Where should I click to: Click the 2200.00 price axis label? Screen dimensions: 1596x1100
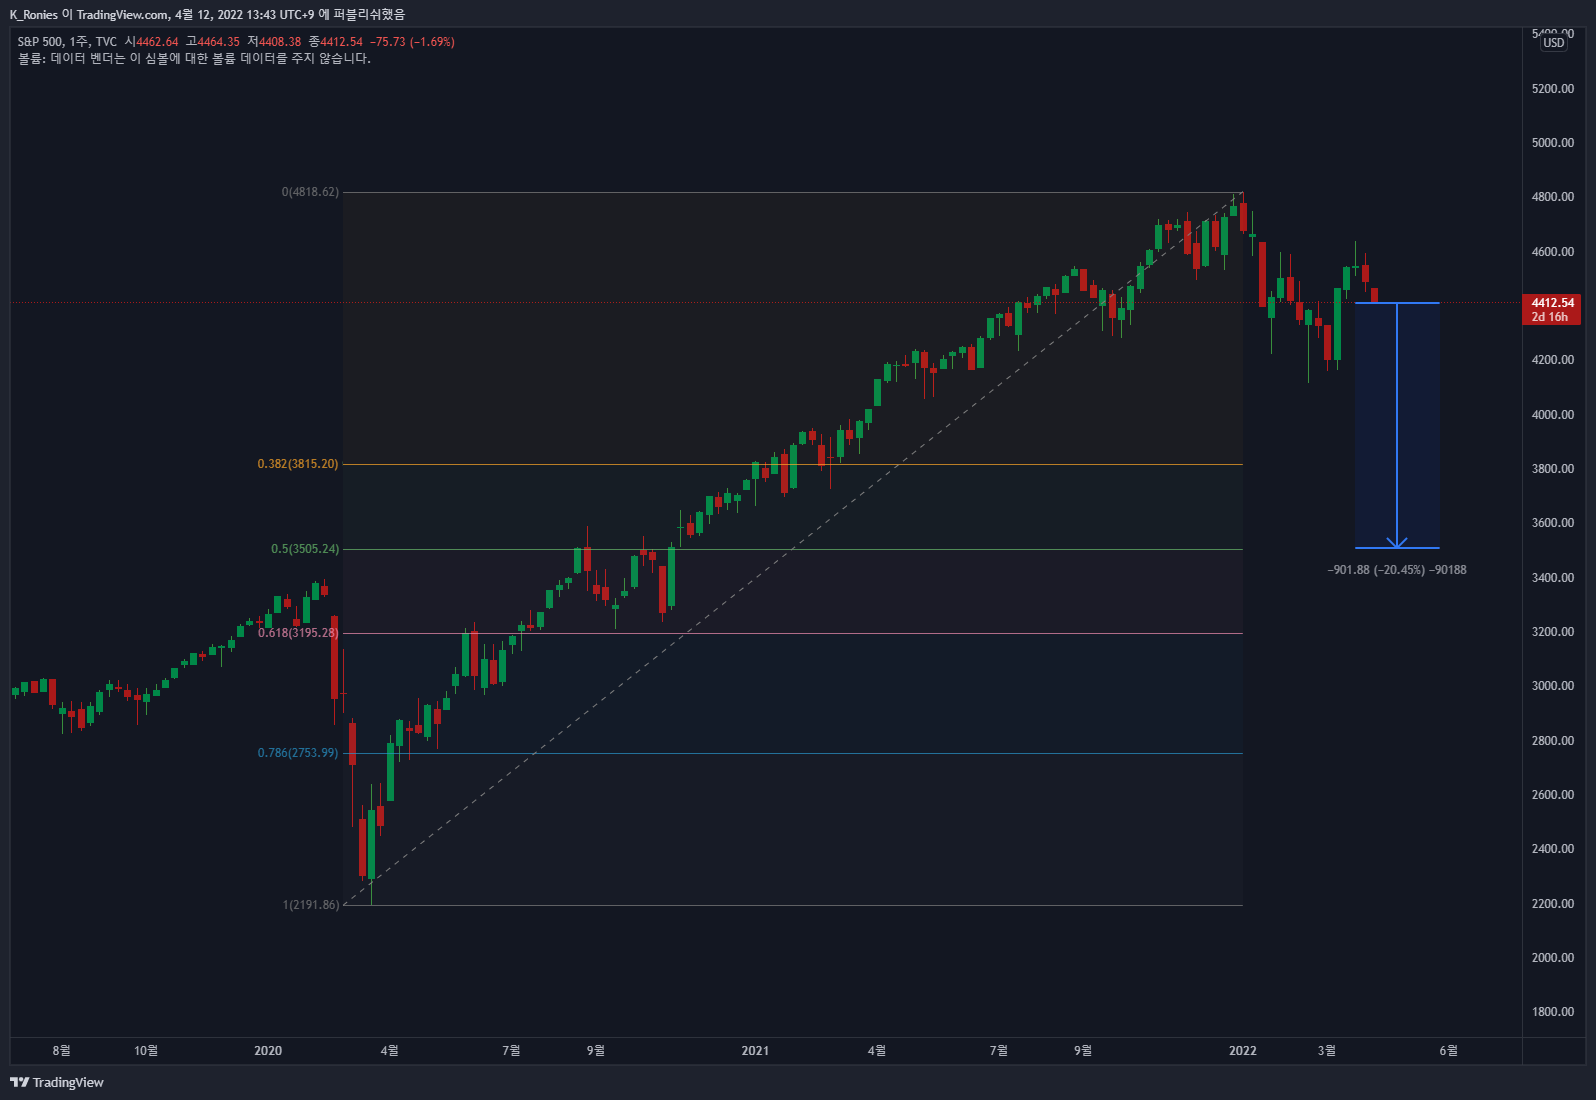pyautogui.click(x=1552, y=904)
